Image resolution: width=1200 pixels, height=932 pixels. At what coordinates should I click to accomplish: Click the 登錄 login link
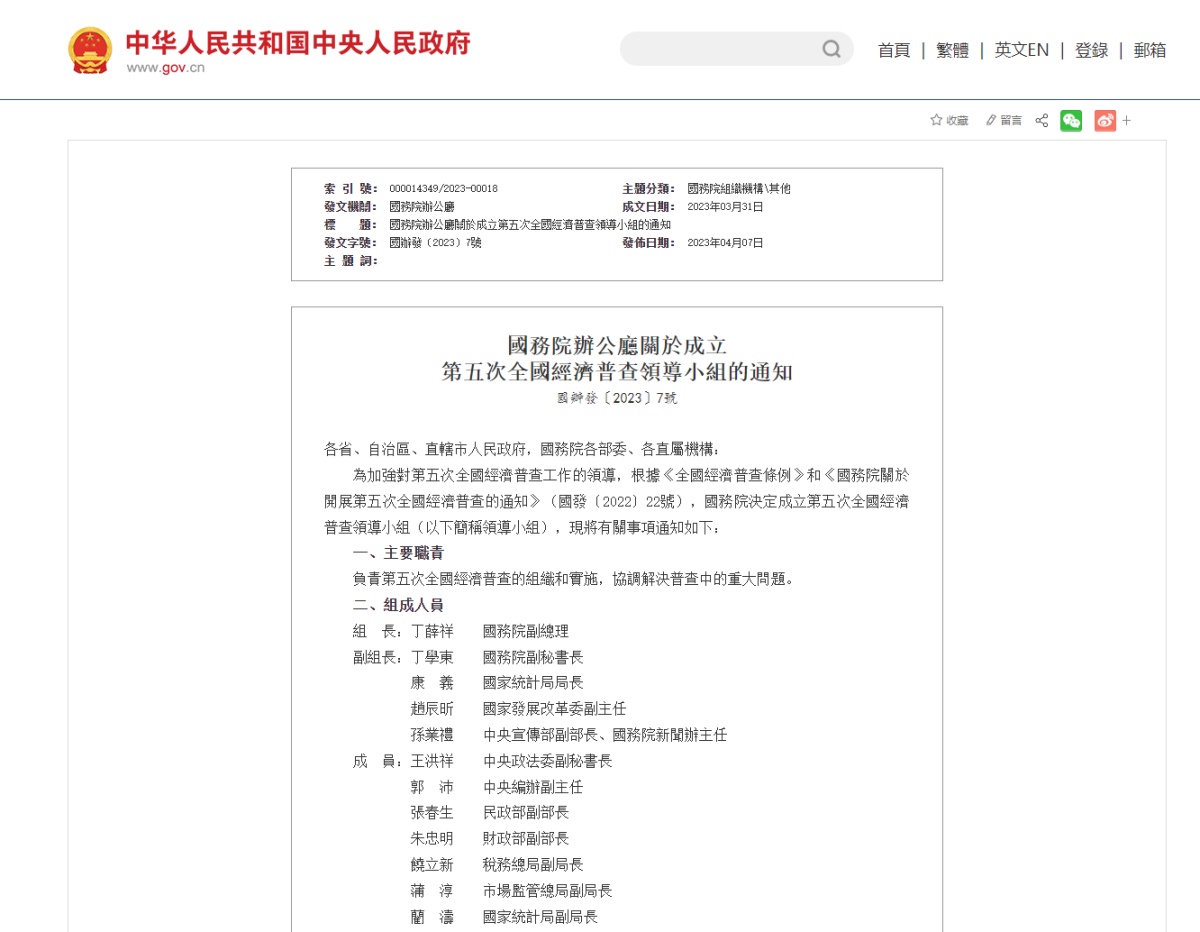[1091, 50]
